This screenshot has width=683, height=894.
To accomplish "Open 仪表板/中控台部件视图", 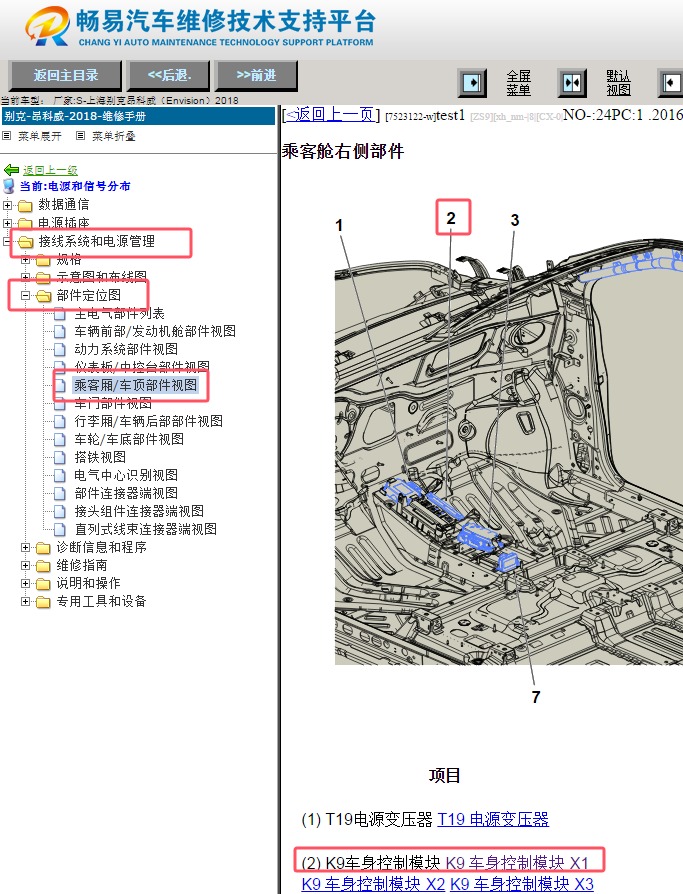I will click(x=142, y=367).
